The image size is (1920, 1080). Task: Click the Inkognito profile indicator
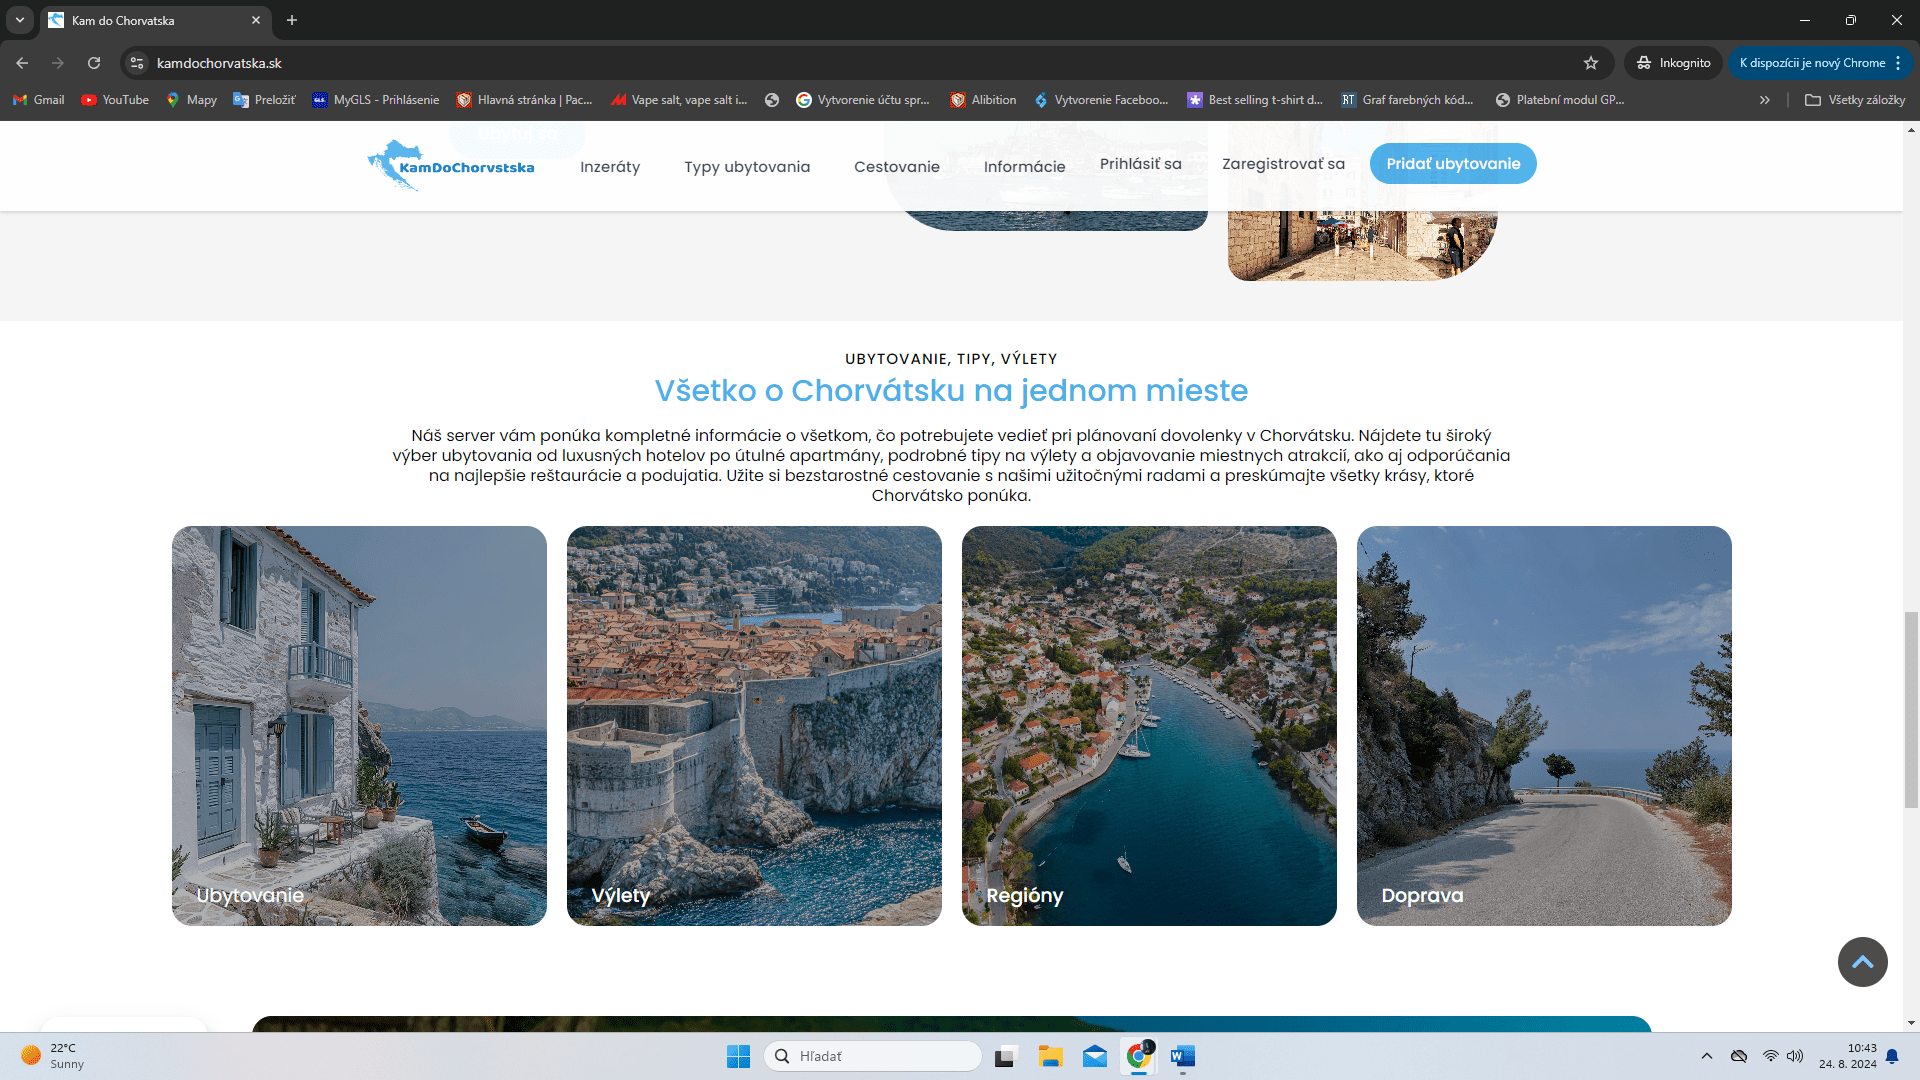coord(1673,63)
